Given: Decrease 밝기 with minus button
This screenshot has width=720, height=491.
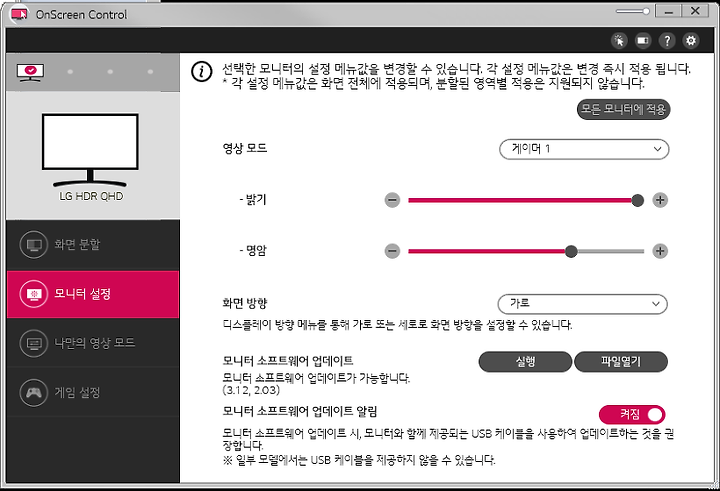Looking at the screenshot, I should [392, 200].
